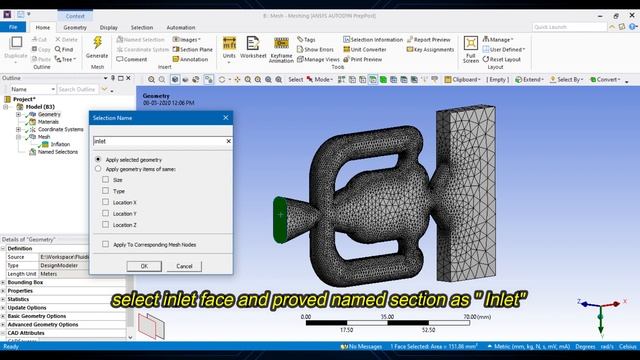
Task: Switch to the Home ribbon tab
Action: click(x=42, y=27)
